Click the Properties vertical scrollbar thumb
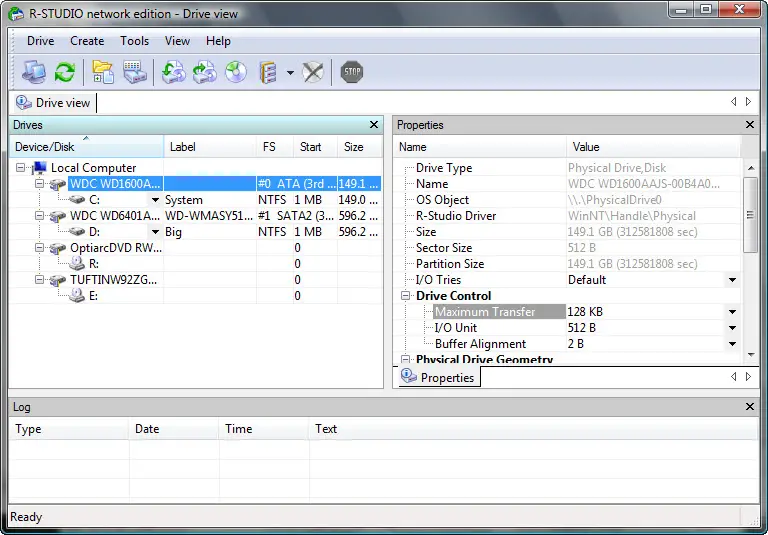 750,215
